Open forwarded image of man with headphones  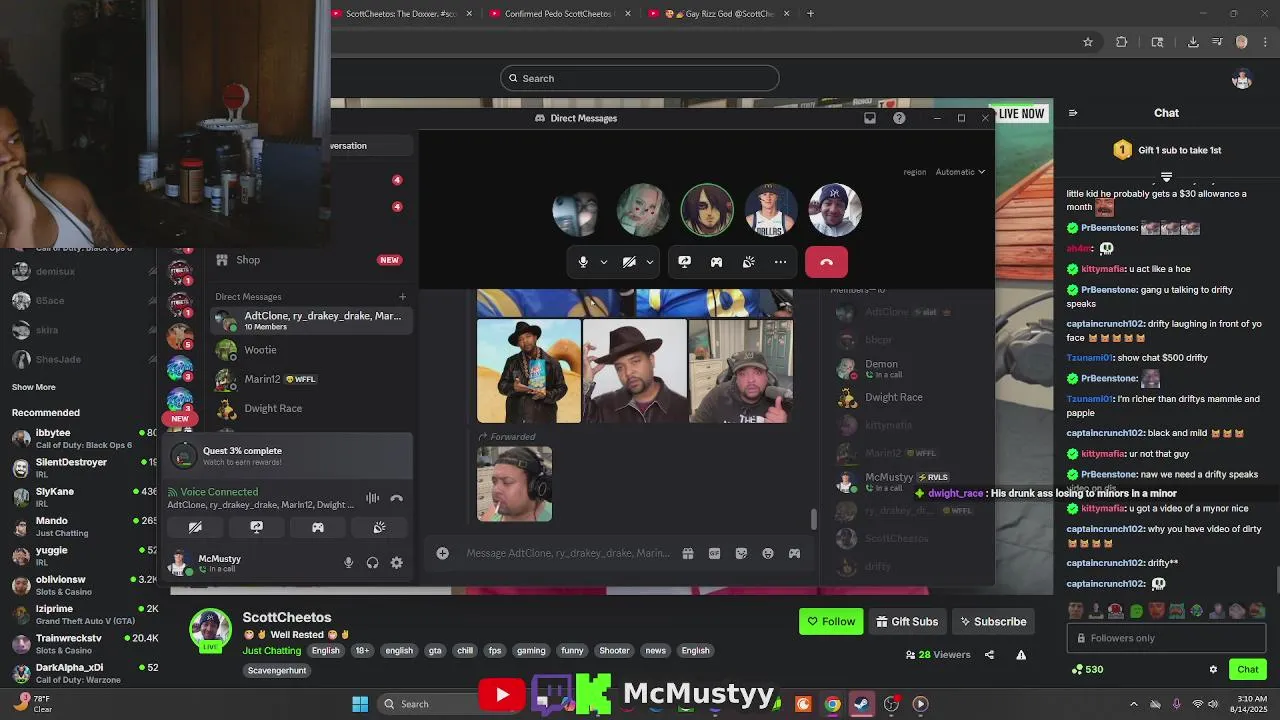(x=514, y=484)
